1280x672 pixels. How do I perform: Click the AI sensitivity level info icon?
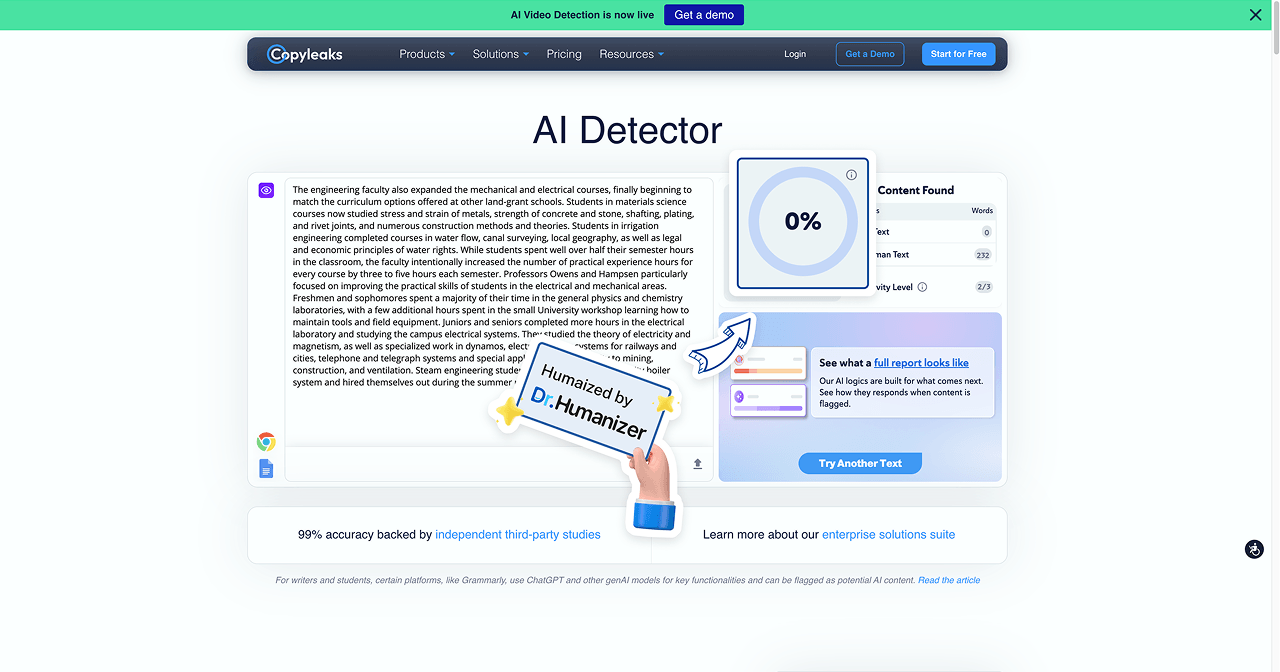(x=922, y=287)
